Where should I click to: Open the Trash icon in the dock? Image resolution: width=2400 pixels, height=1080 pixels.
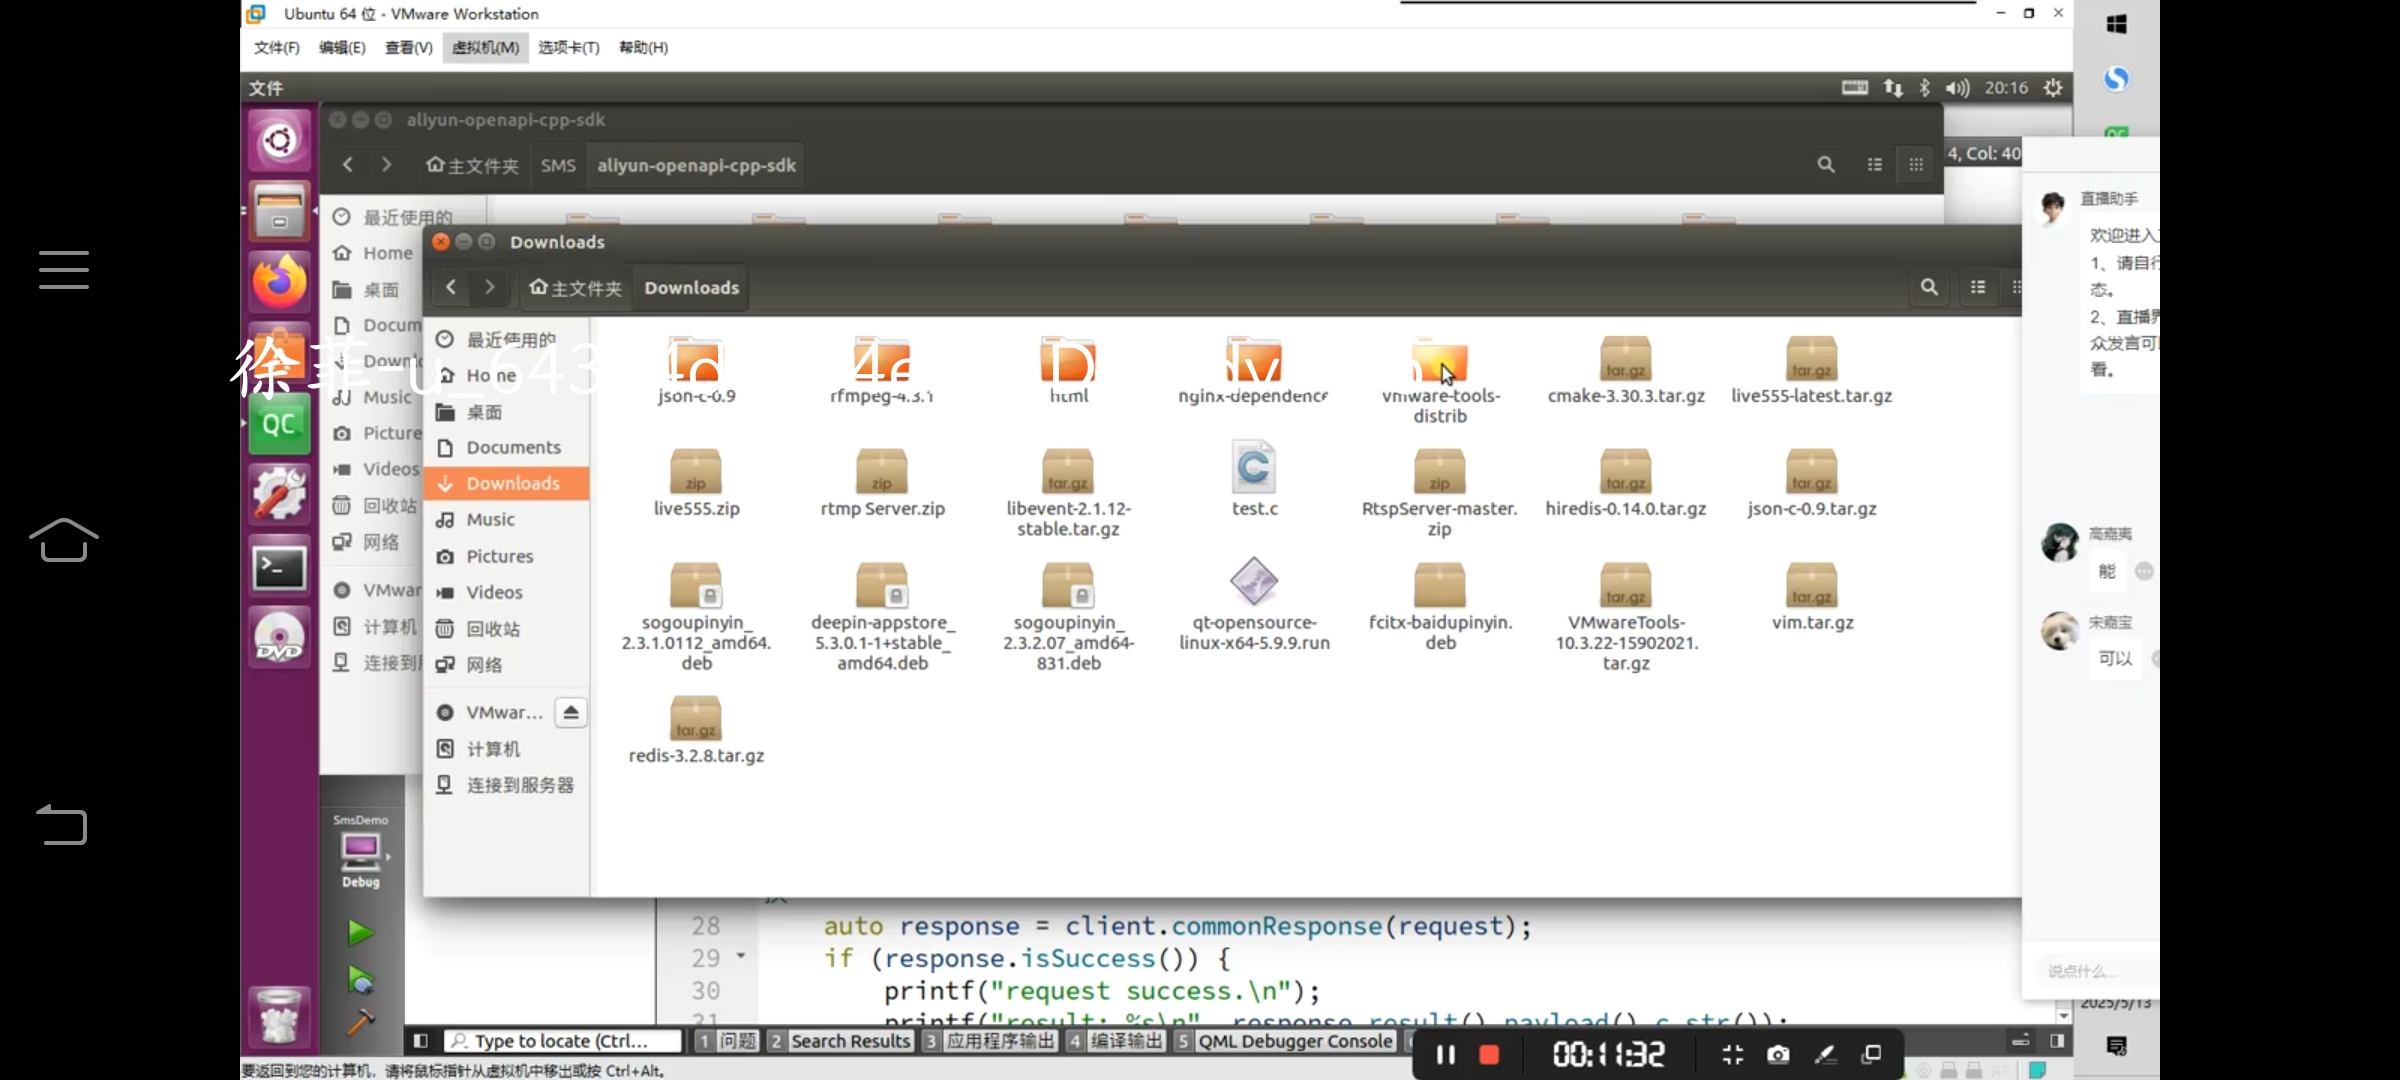click(x=279, y=1017)
